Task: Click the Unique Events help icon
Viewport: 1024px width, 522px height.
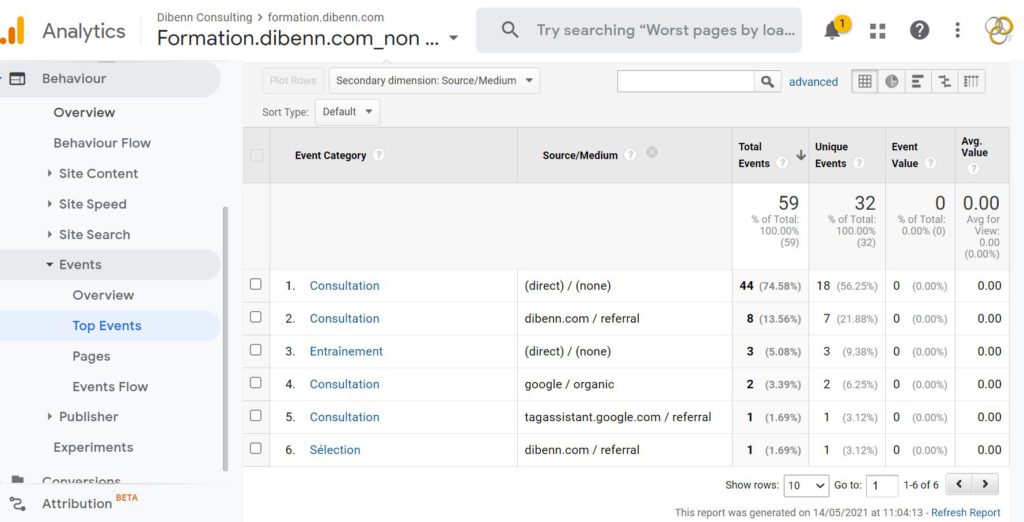Action: pos(859,163)
